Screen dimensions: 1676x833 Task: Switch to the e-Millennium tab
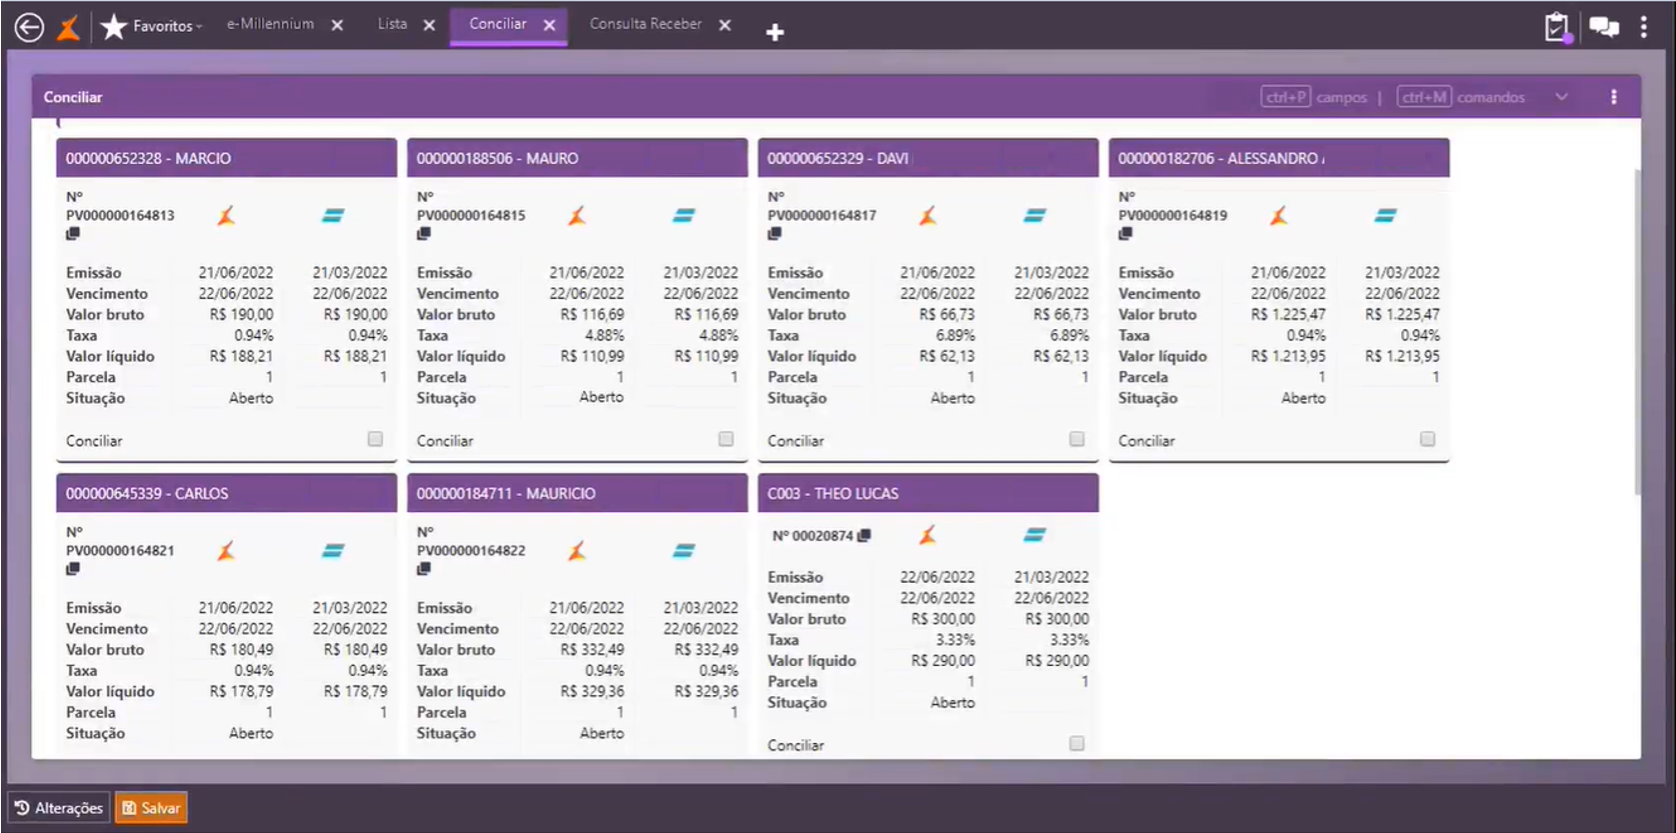[x=270, y=24]
